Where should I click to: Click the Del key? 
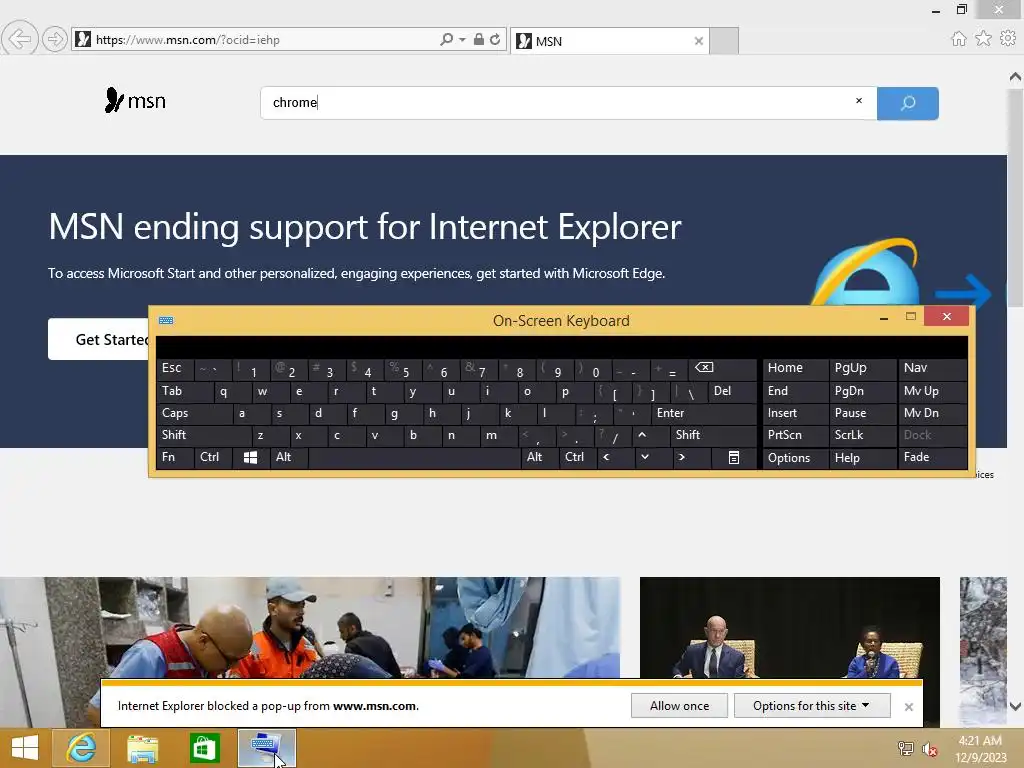[x=731, y=391]
